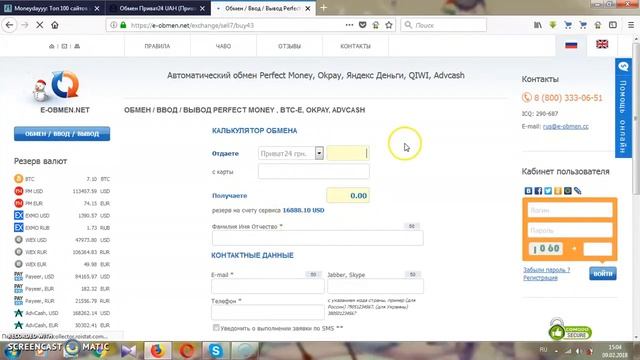The height and width of the screenshot is (360, 640).
Task: Open the Забыли пароль link
Action: (x=547, y=270)
